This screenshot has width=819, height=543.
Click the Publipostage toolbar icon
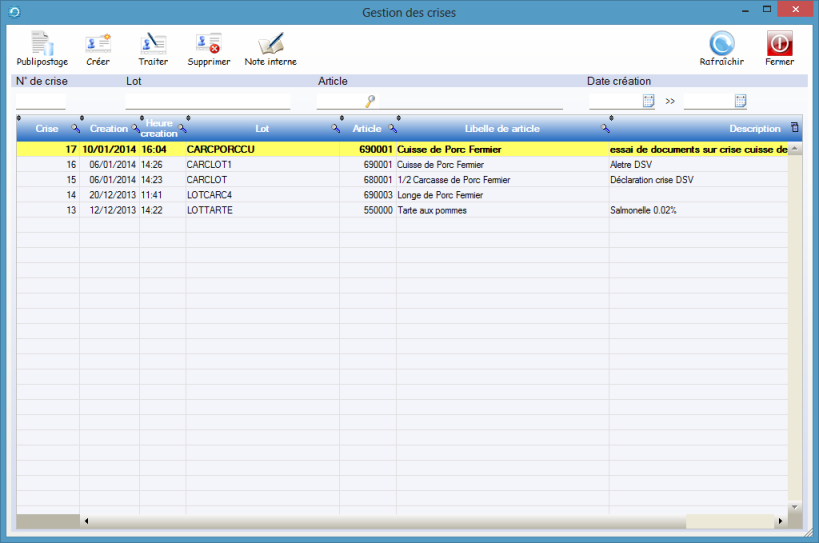42,48
